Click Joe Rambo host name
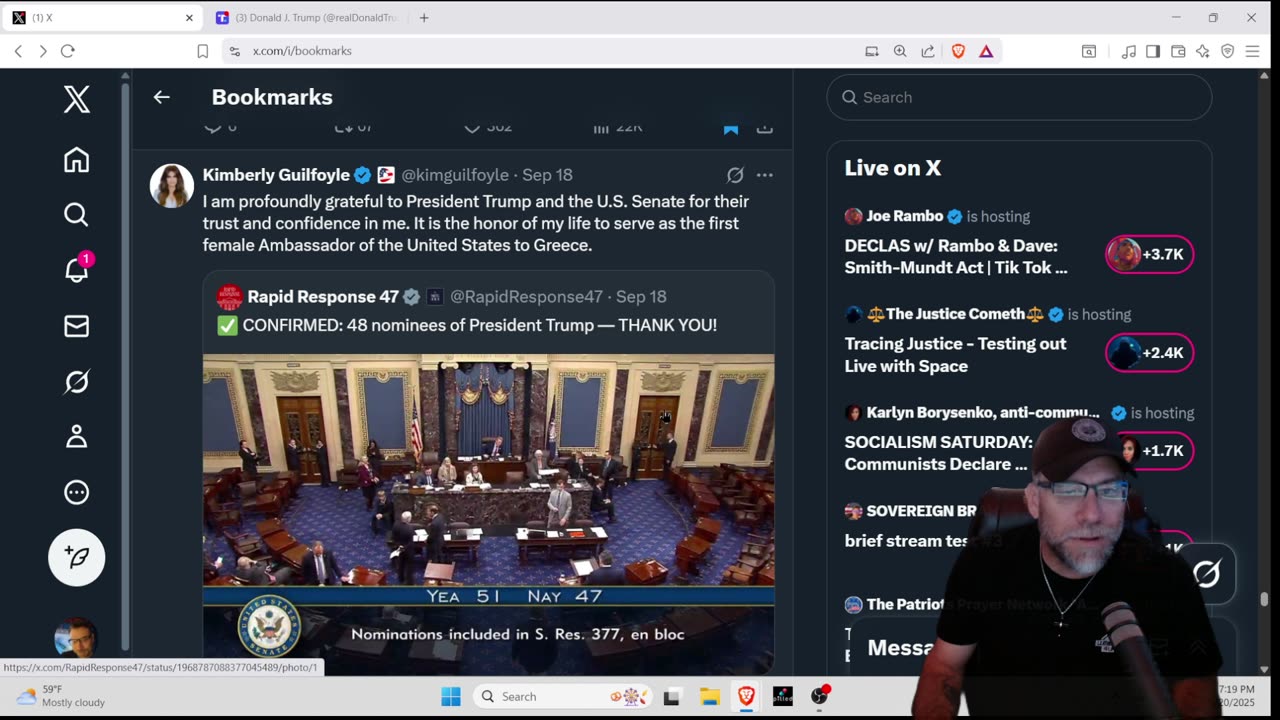 click(905, 216)
